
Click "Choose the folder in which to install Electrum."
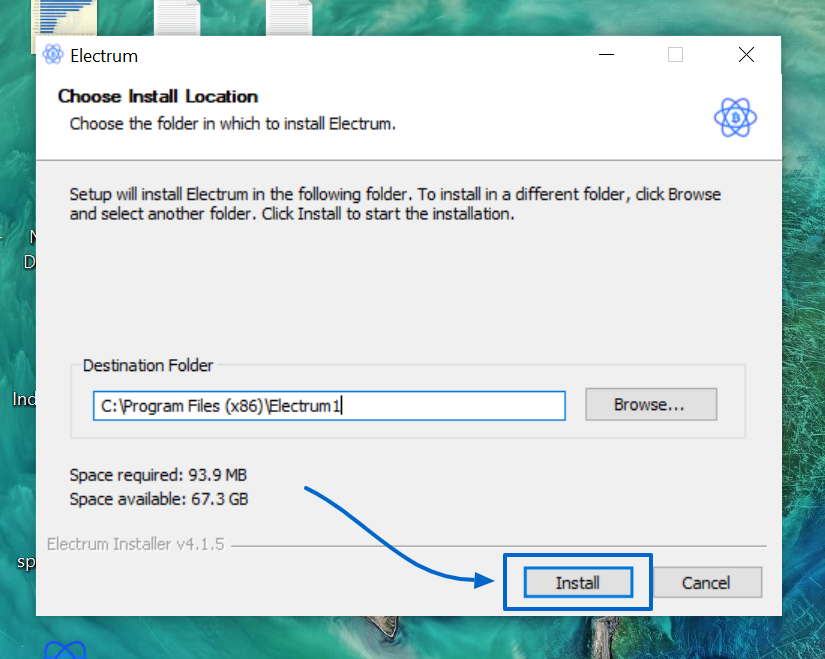[x=233, y=124]
